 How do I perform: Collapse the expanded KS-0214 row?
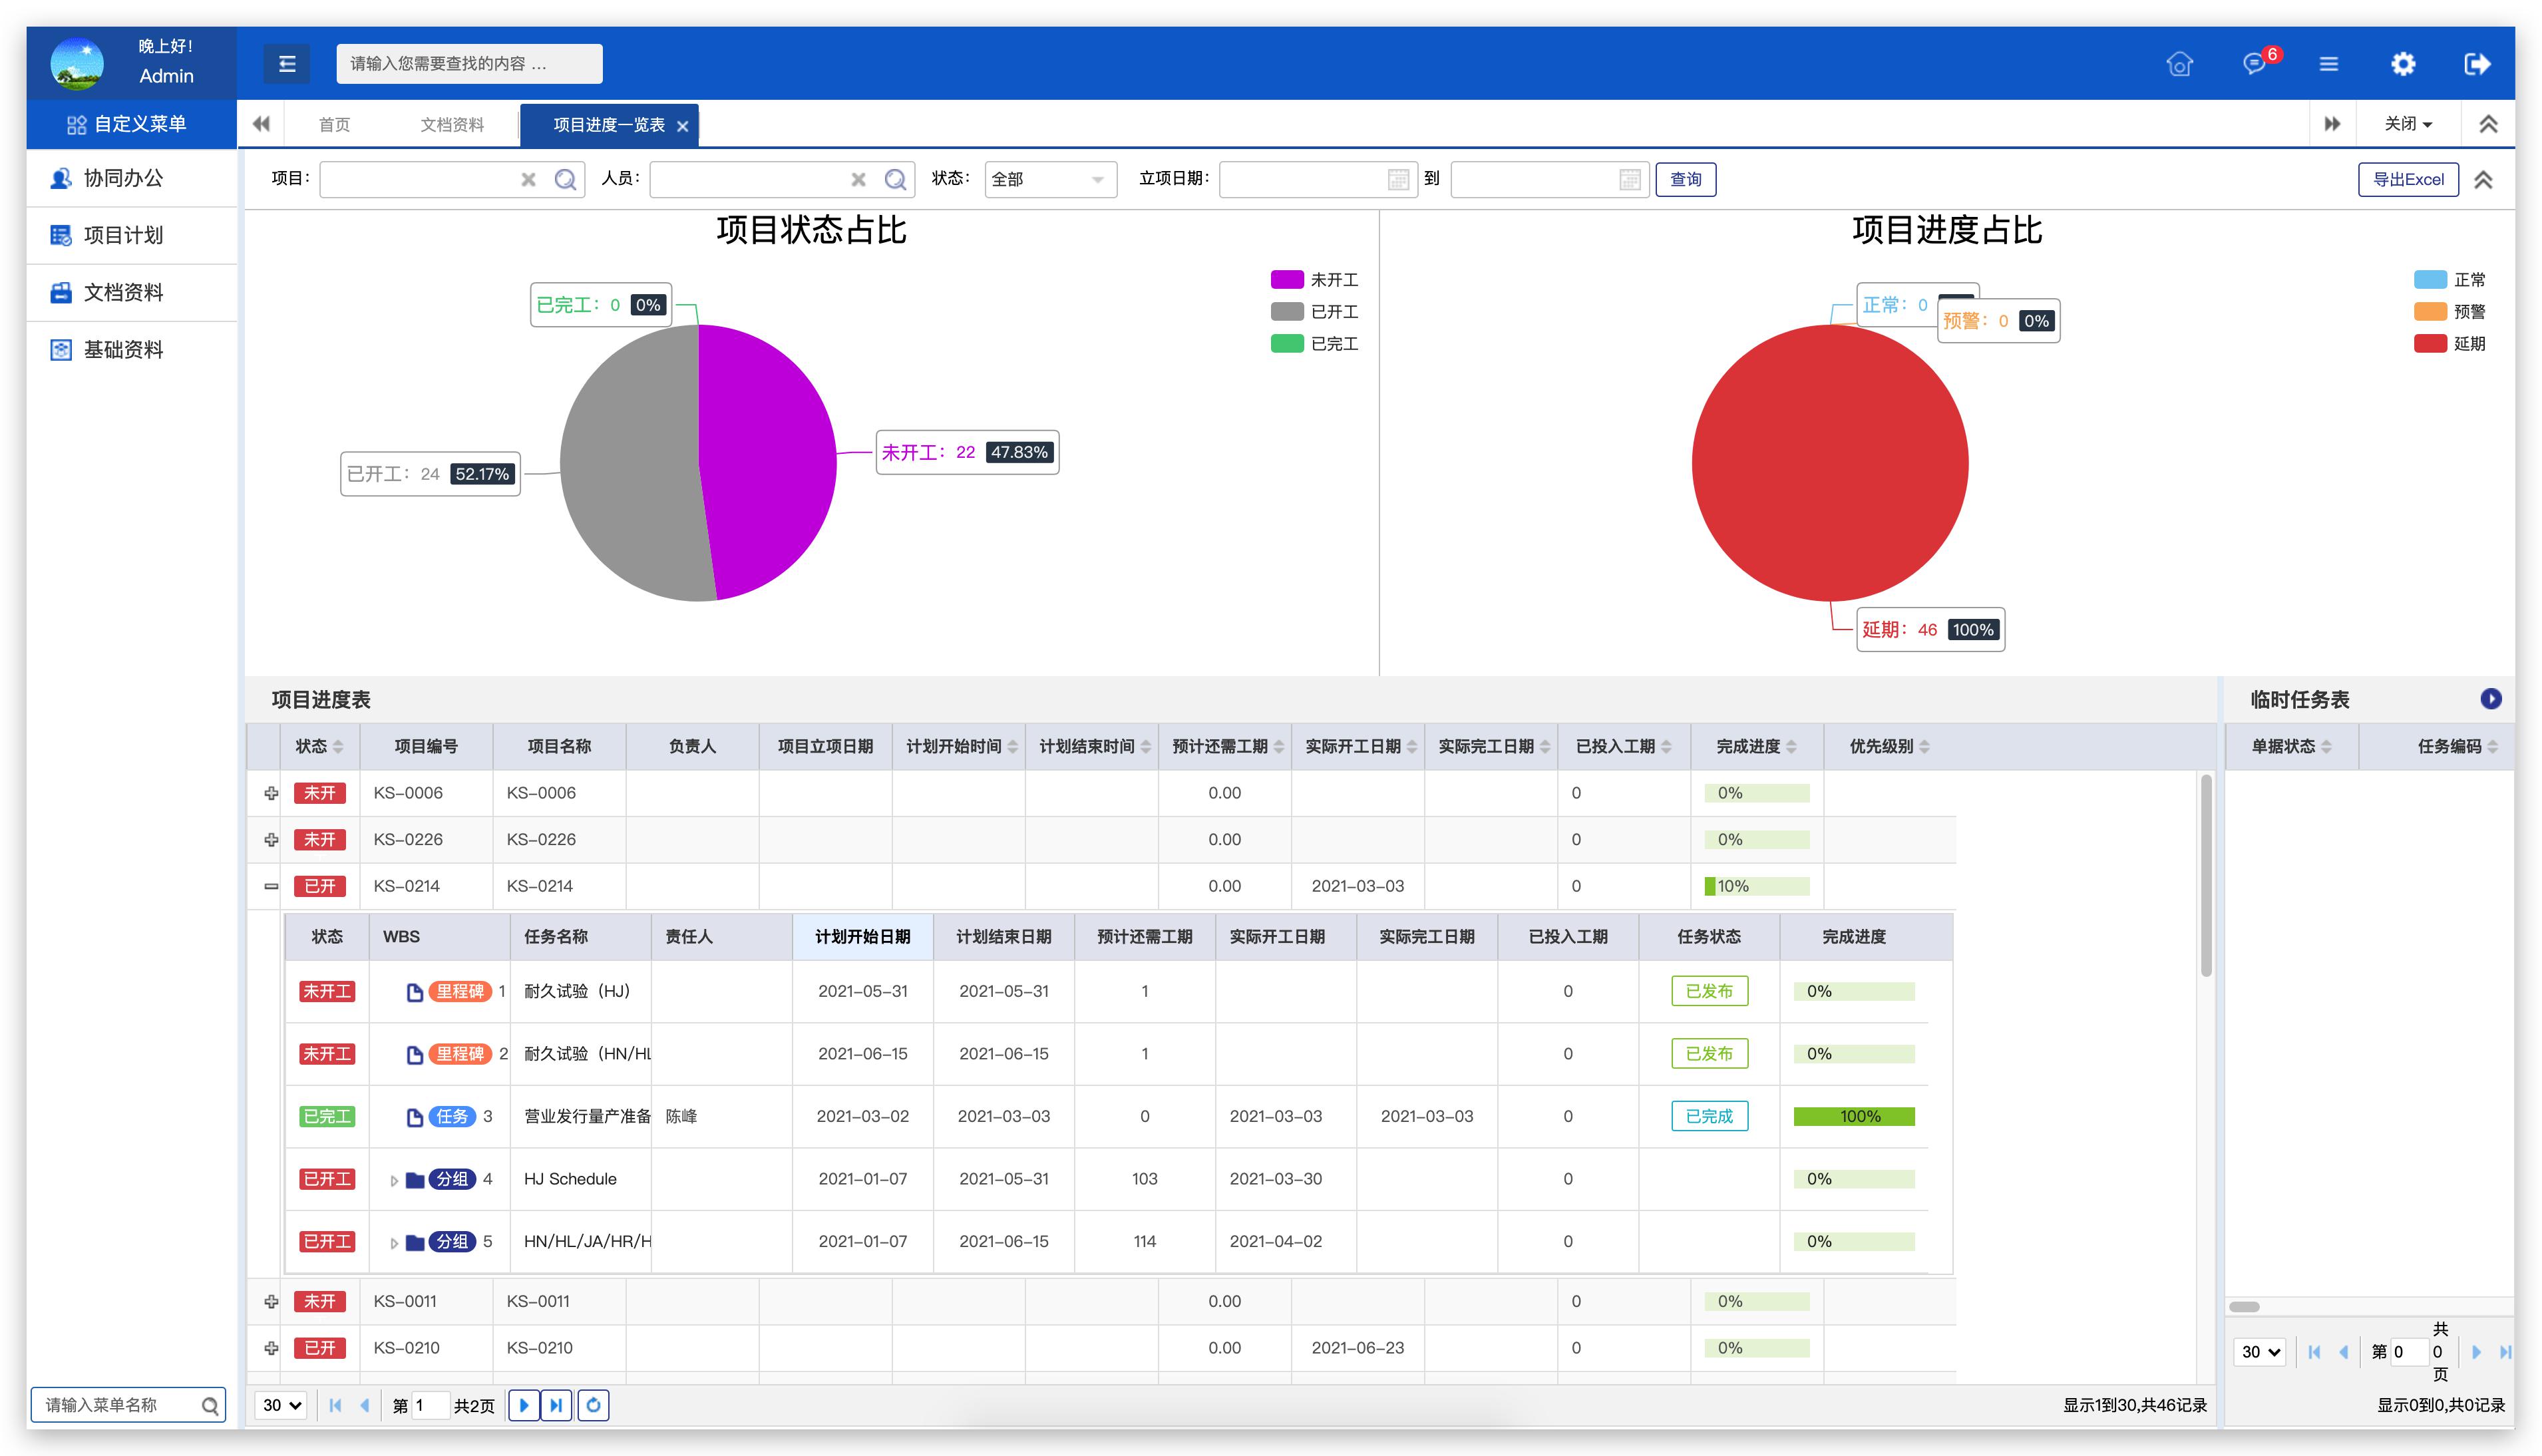tap(271, 886)
